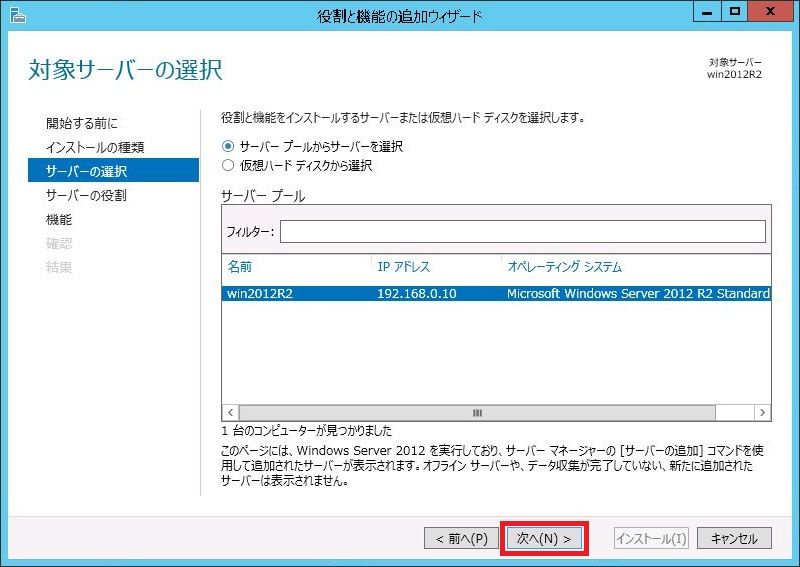Close the wizard window
The width and height of the screenshot is (800, 567).
pyautogui.click(x=770, y=12)
